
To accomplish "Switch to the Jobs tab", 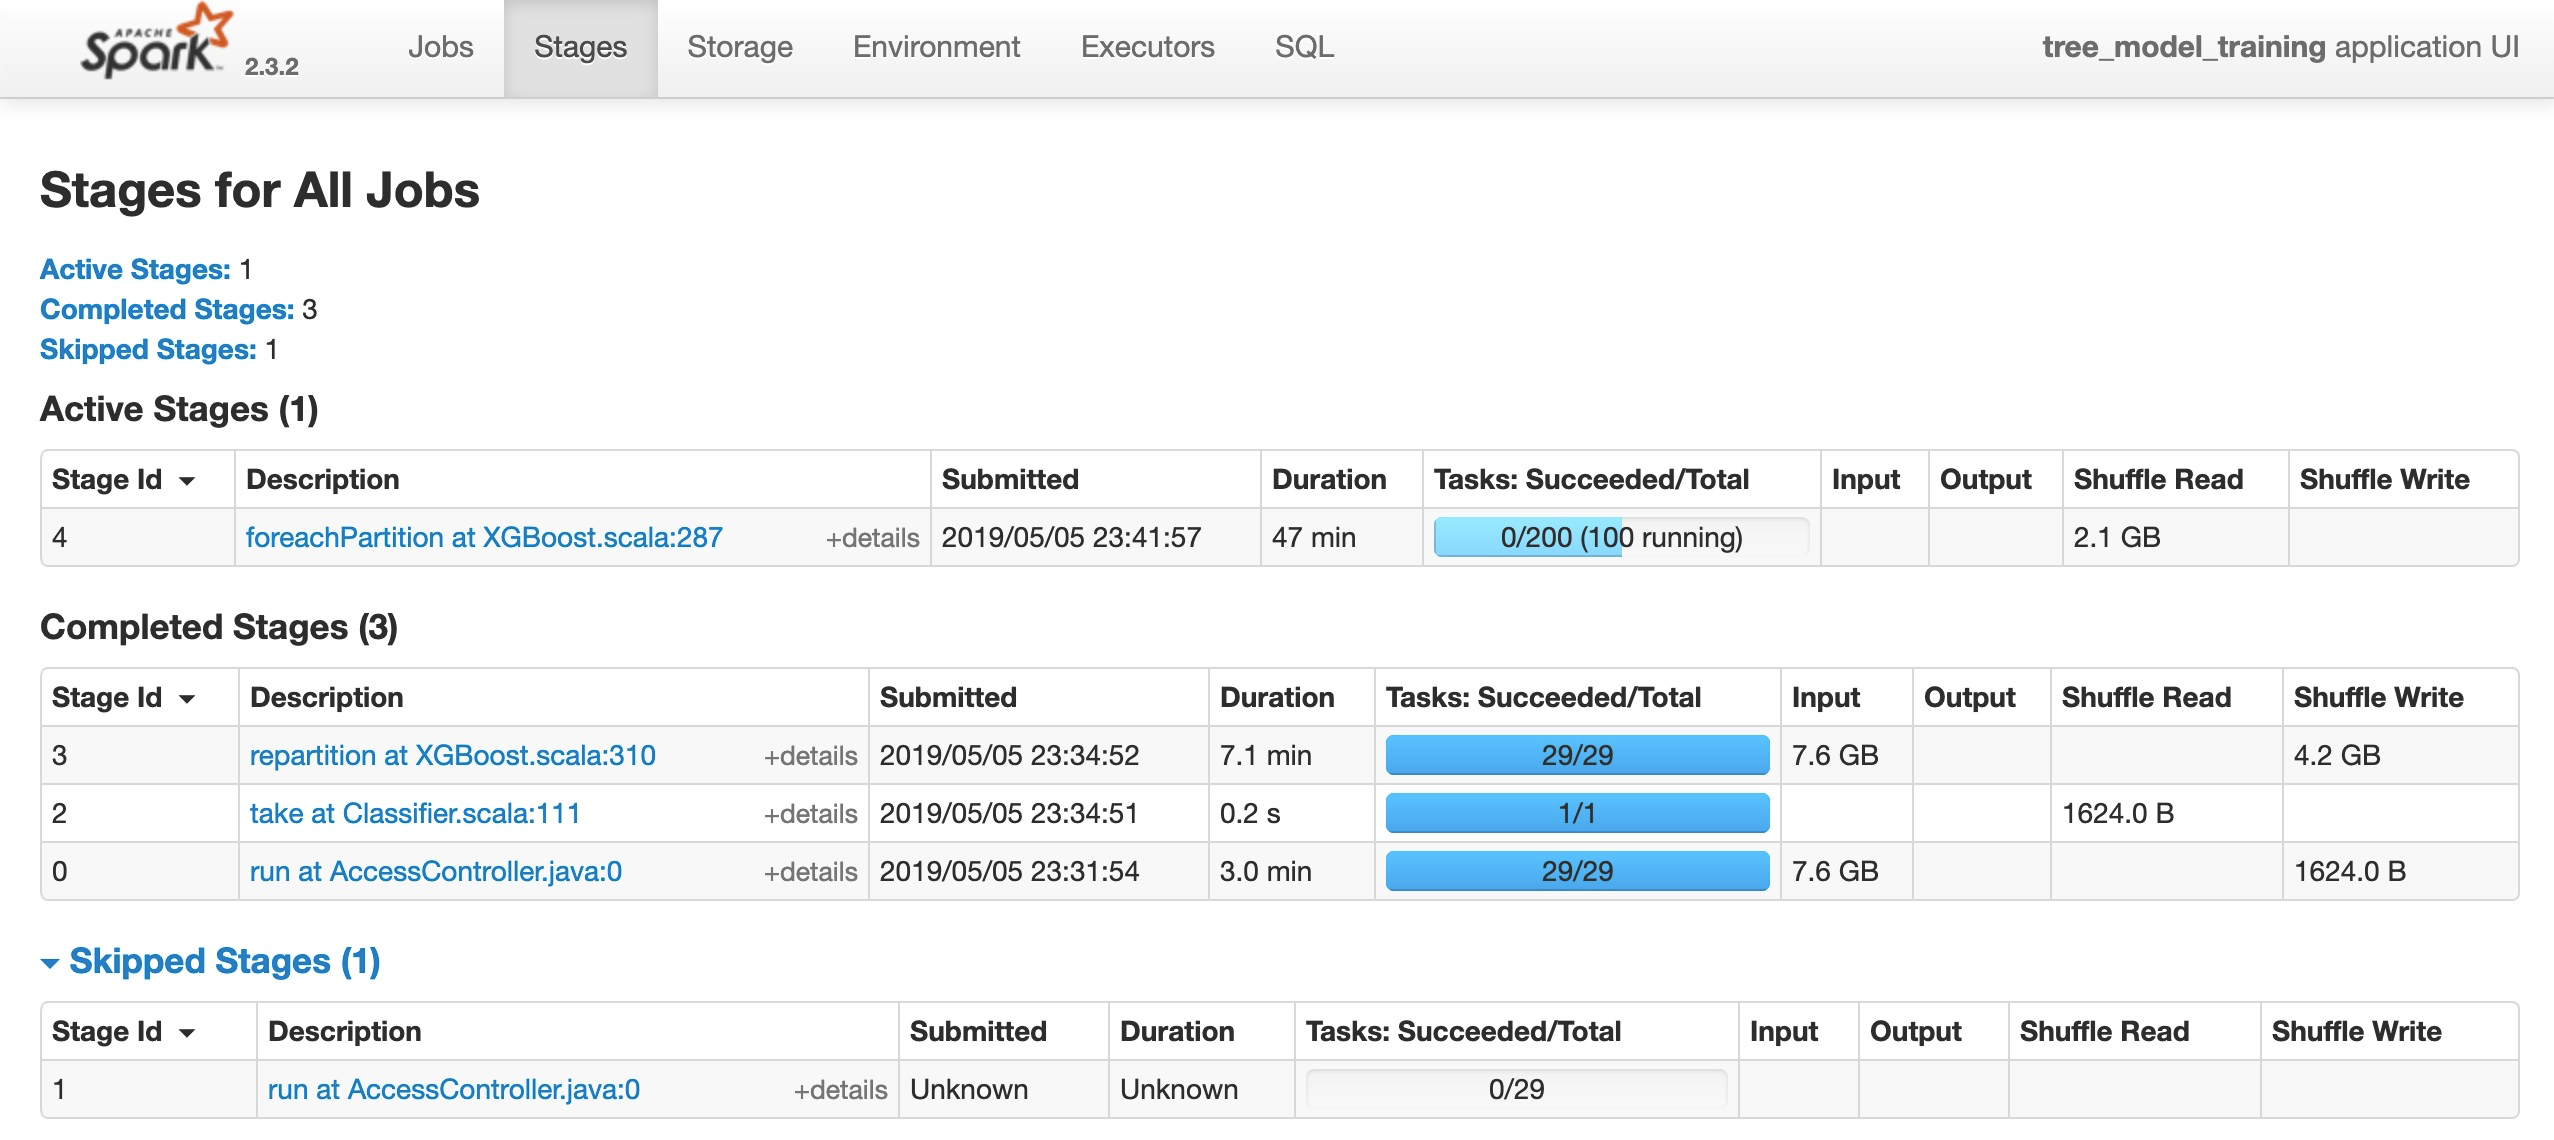I will pos(440,46).
